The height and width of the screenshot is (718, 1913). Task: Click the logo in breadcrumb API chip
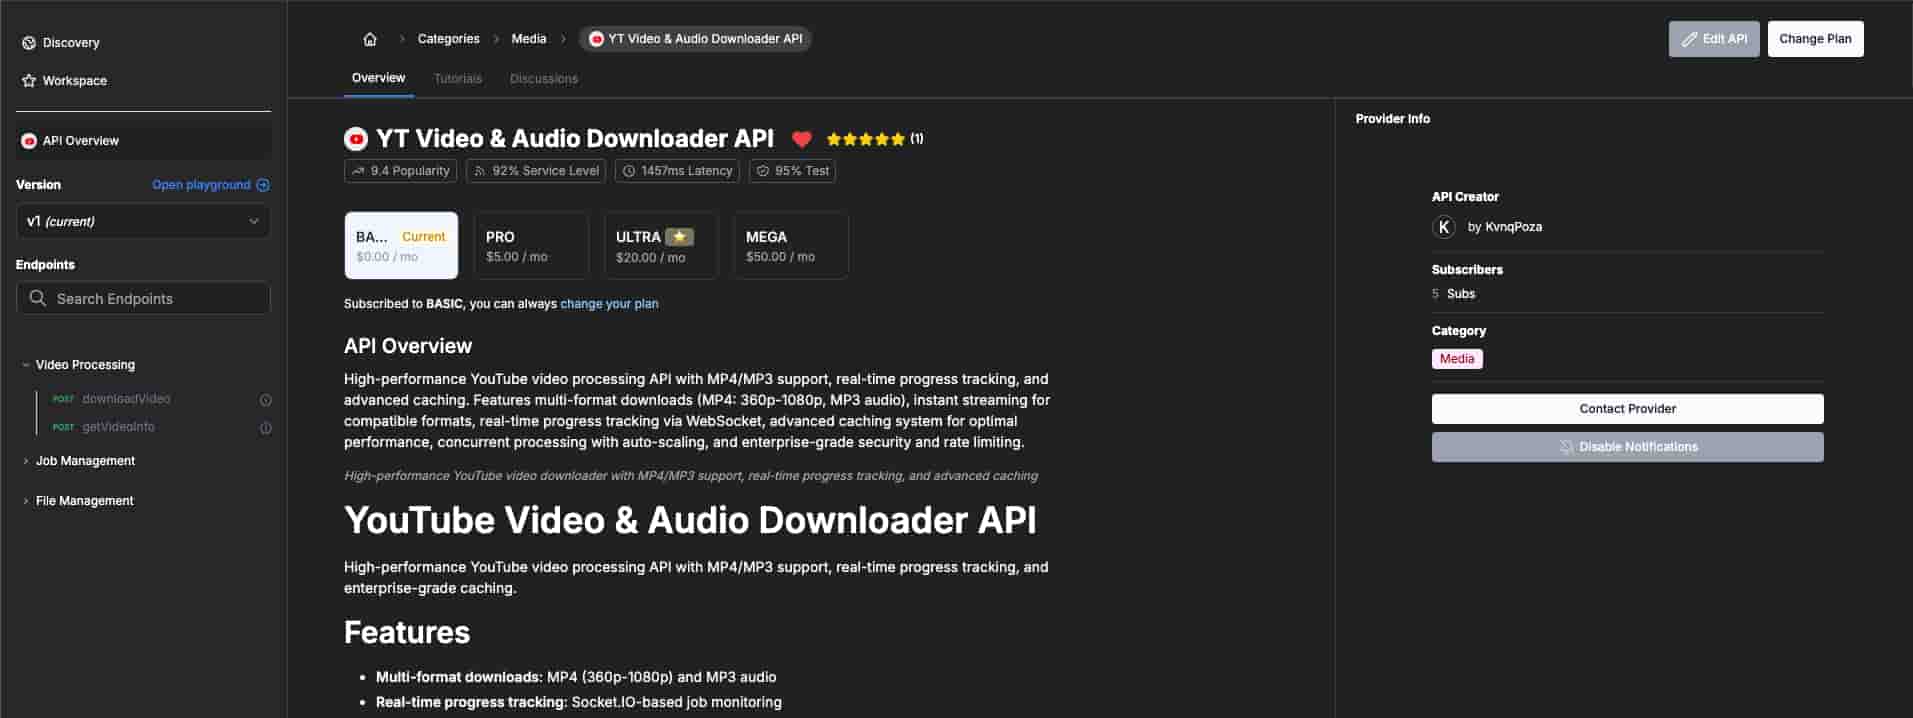(x=597, y=39)
